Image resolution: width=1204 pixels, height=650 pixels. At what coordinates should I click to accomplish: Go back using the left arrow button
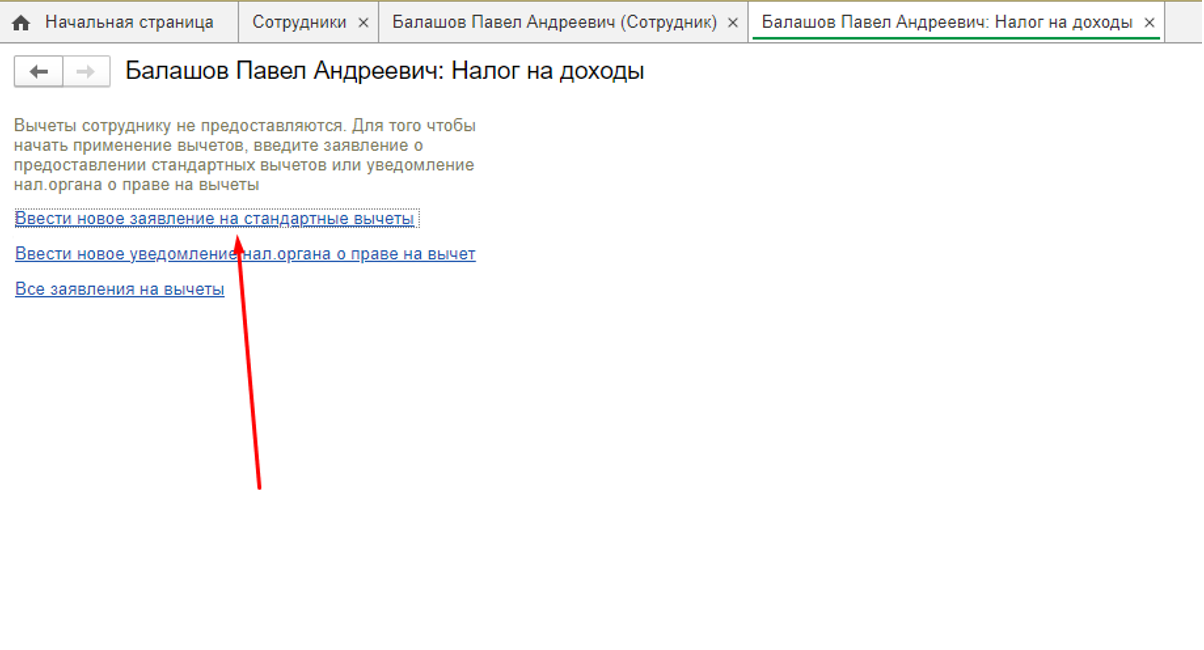click(39, 71)
